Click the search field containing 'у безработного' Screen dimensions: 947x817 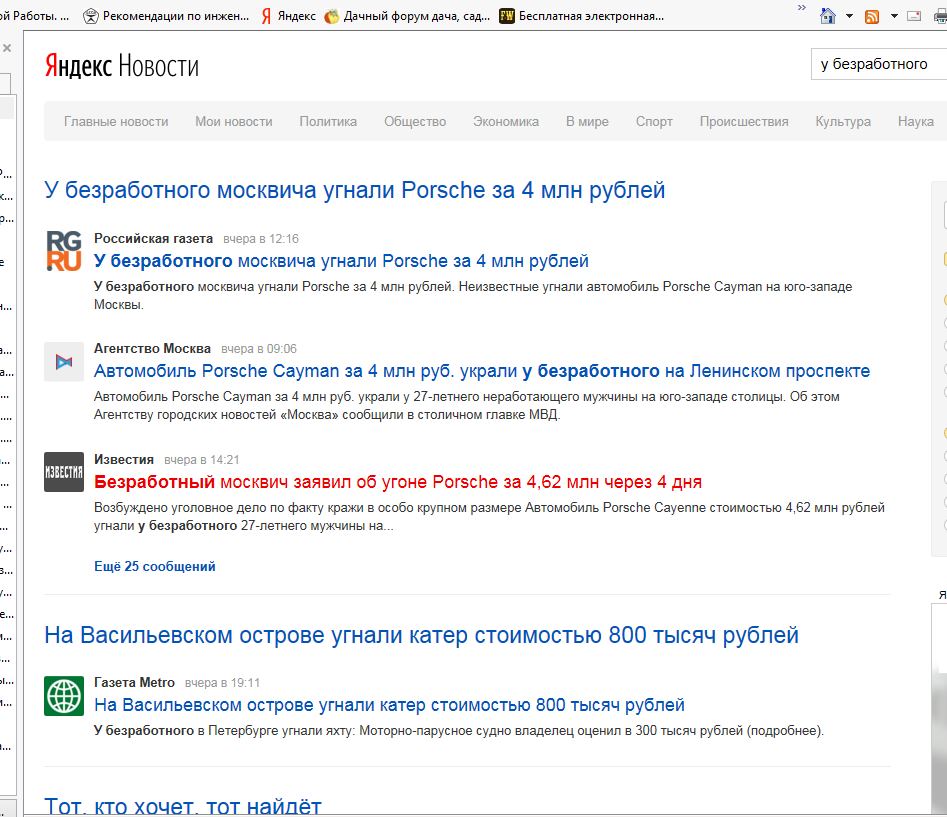click(x=875, y=64)
